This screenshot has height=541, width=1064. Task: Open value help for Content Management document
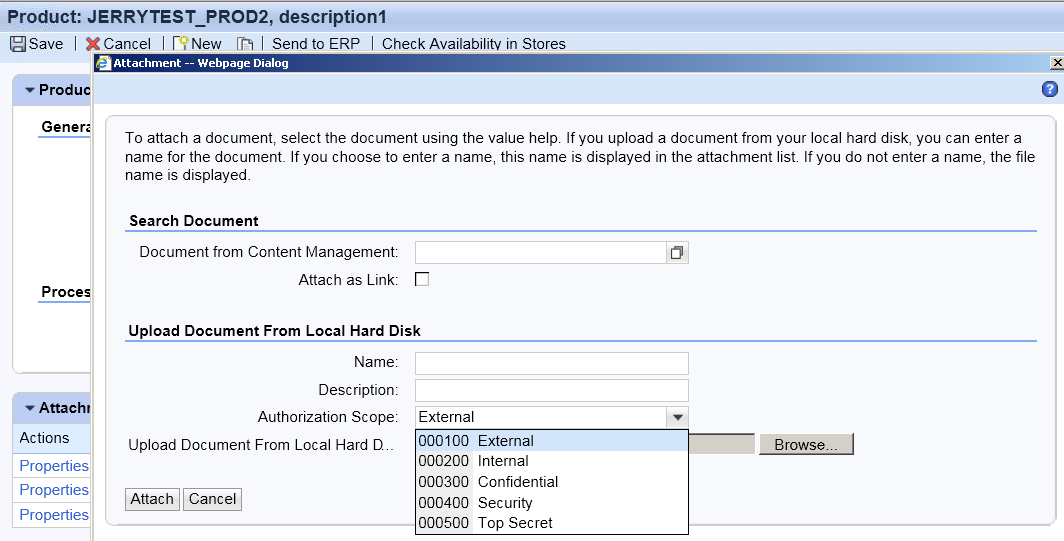677,253
